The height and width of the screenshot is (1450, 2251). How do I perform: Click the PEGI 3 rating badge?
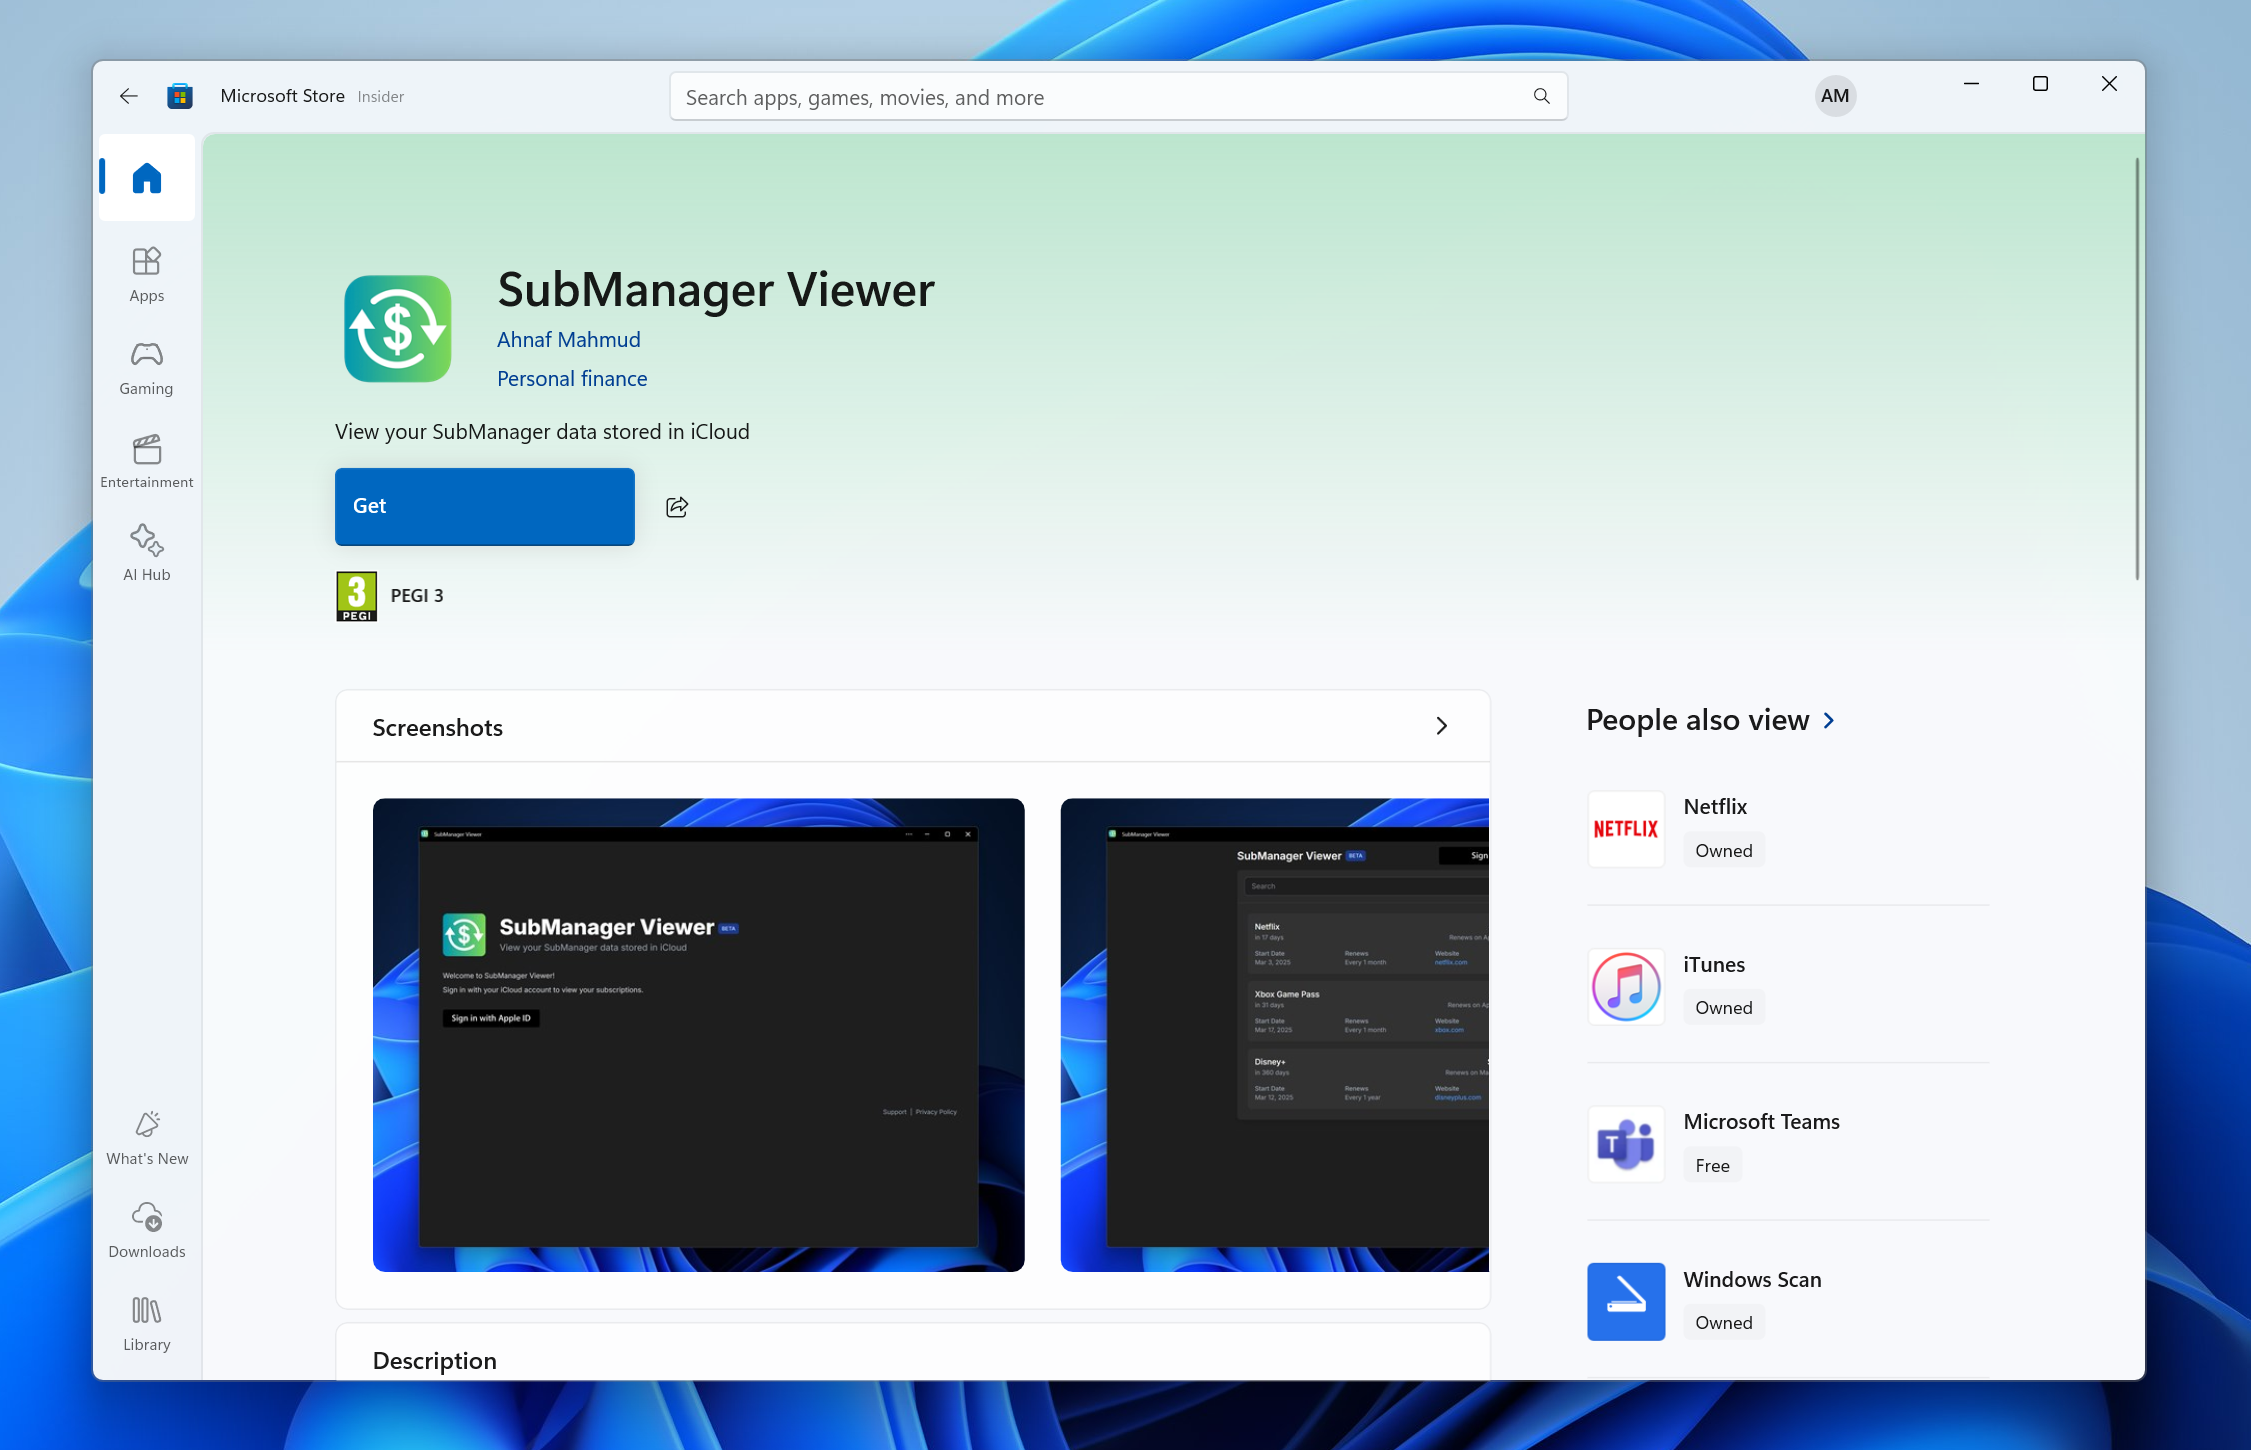[357, 596]
